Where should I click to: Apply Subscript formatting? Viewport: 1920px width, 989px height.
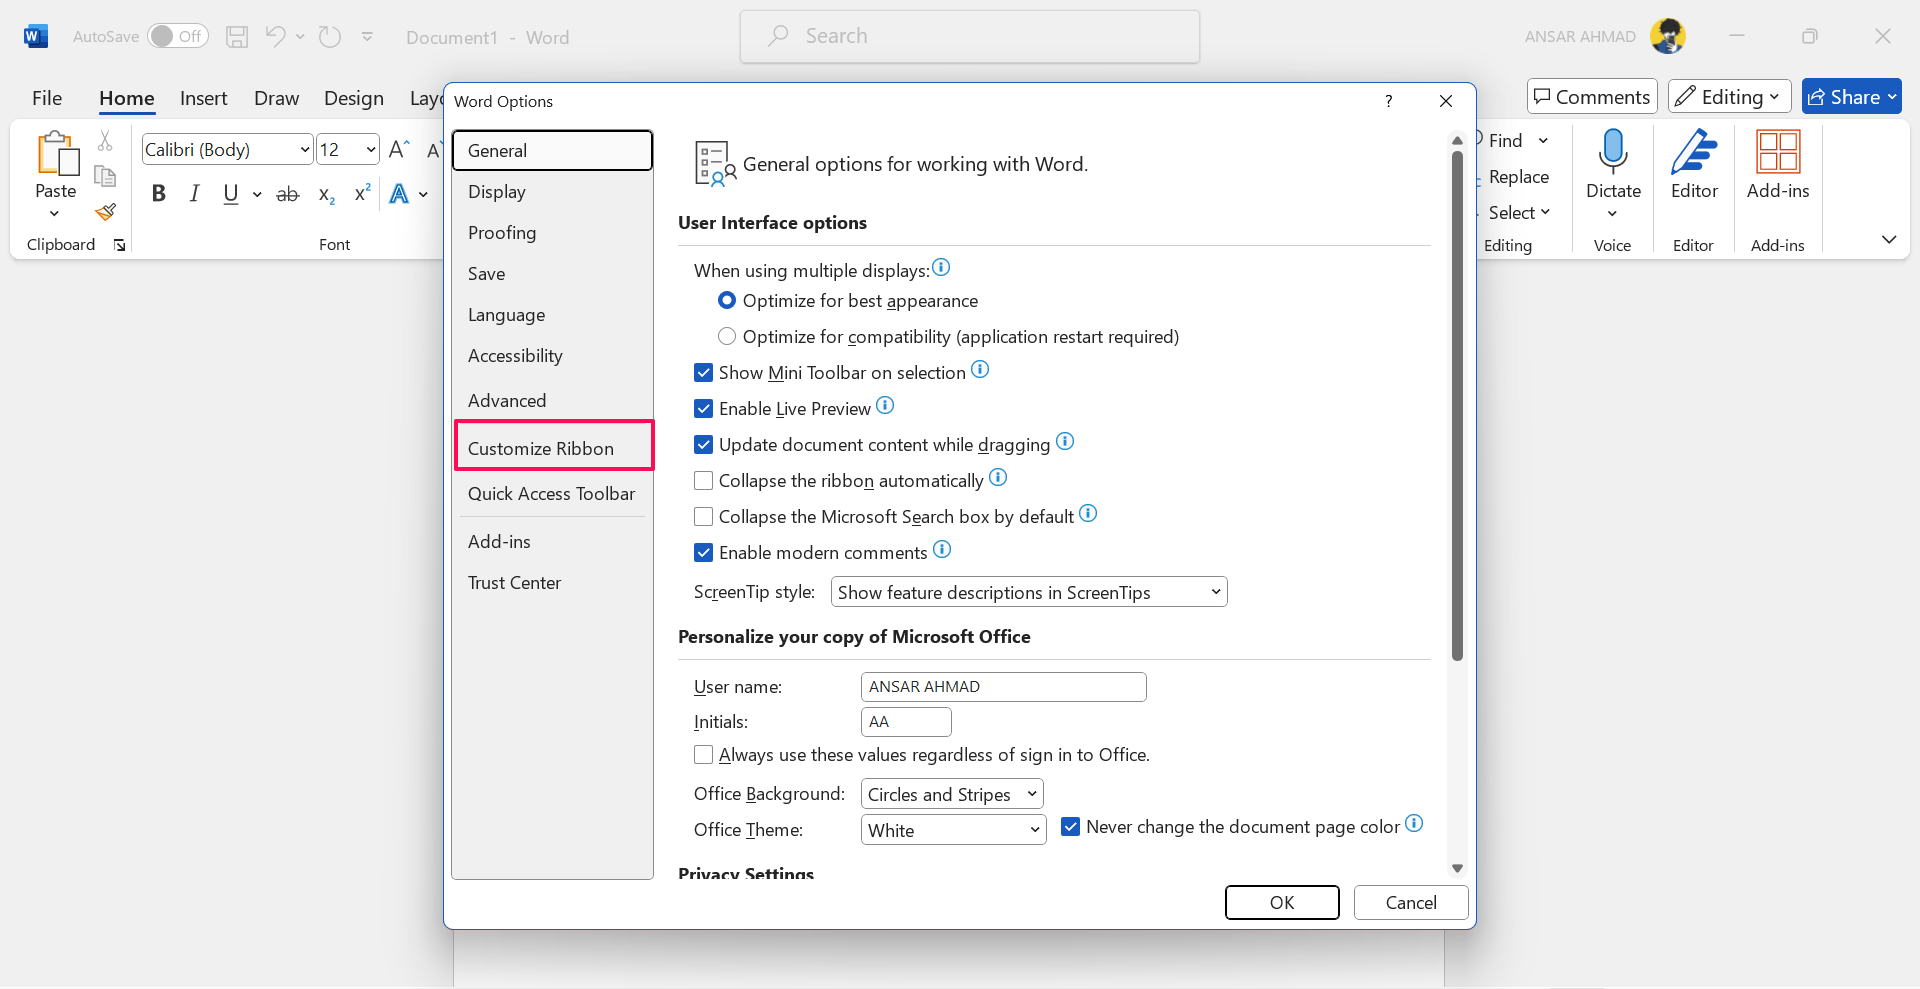coord(326,194)
